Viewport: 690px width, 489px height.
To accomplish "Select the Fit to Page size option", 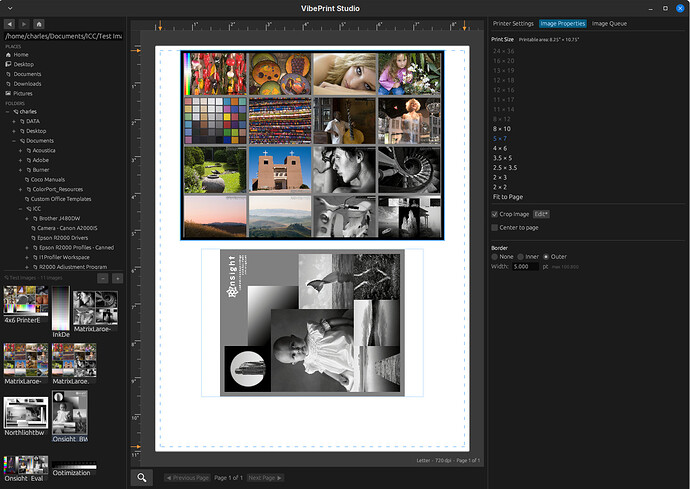I will [x=508, y=197].
